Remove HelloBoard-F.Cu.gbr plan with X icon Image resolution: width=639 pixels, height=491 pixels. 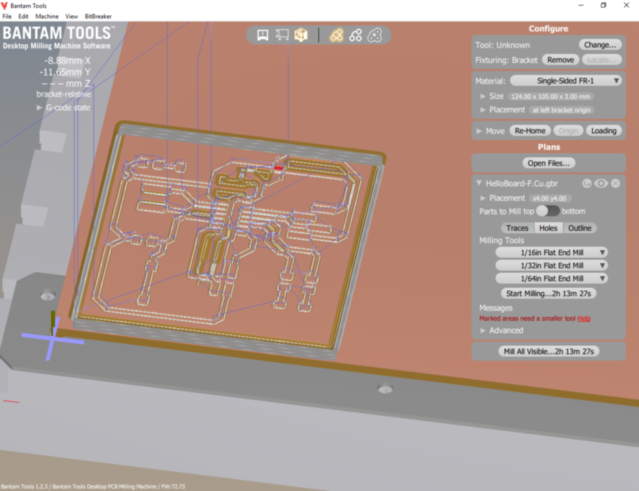615,183
